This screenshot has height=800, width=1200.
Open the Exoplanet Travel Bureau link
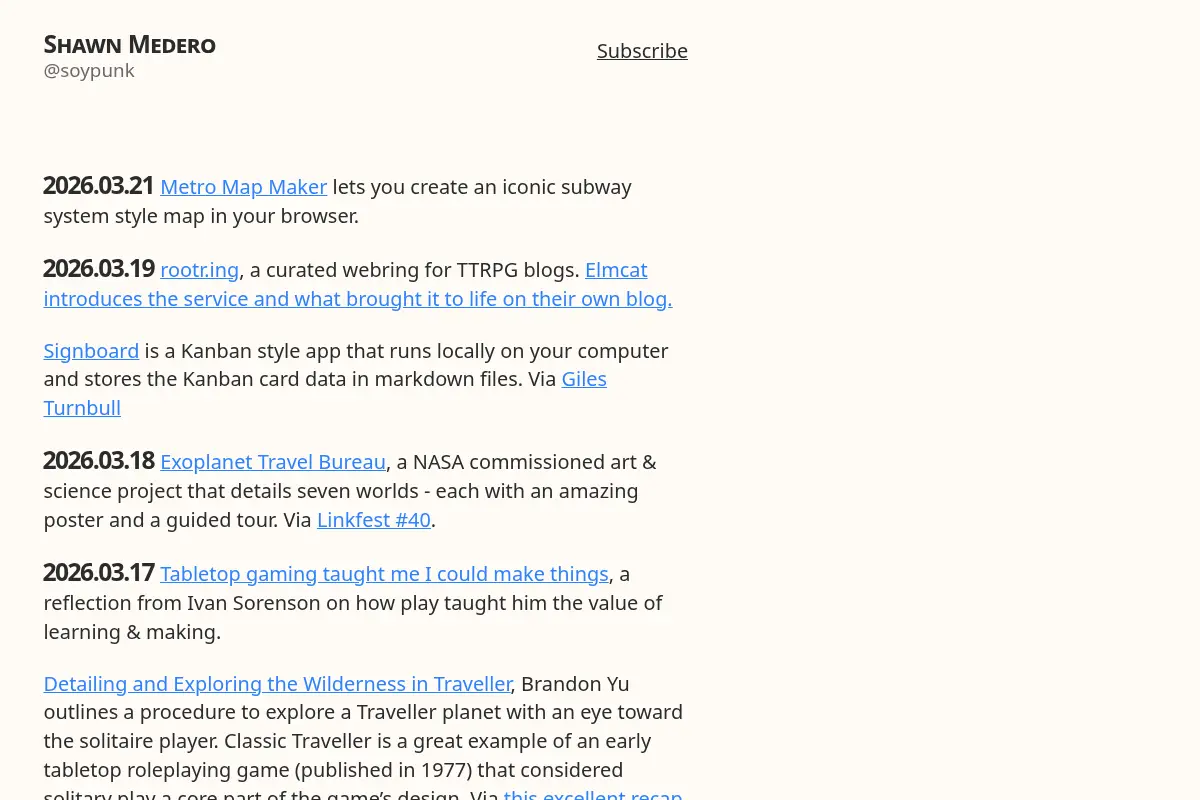coord(273,462)
